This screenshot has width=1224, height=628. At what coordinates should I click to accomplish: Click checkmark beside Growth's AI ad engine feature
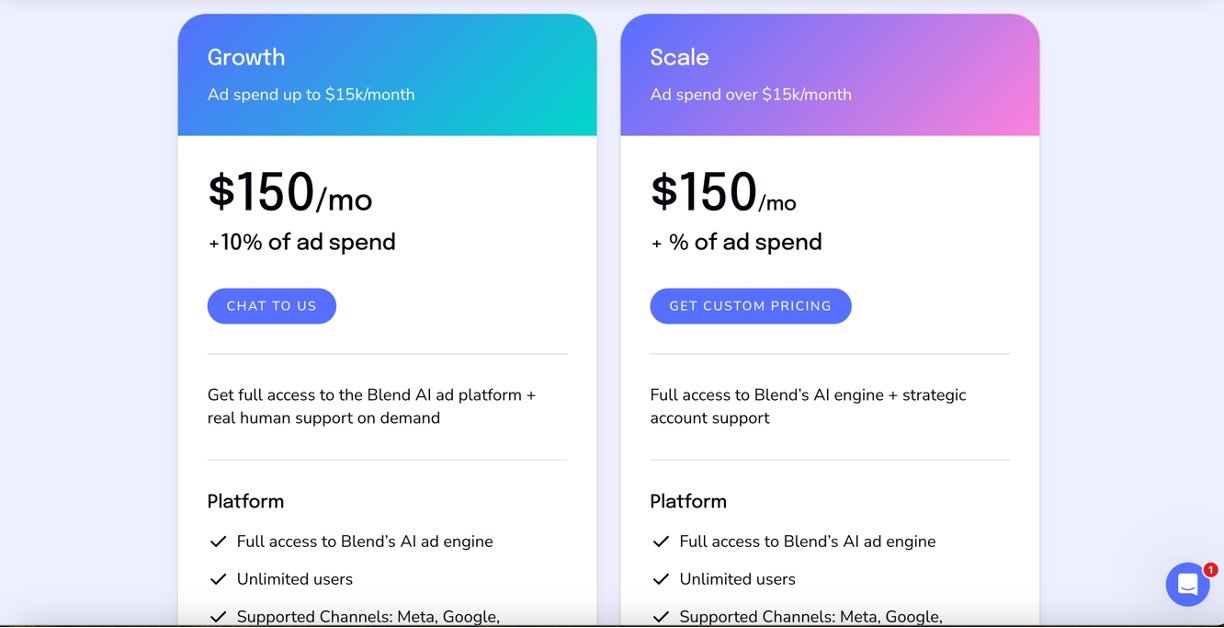click(x=218, y=541)
